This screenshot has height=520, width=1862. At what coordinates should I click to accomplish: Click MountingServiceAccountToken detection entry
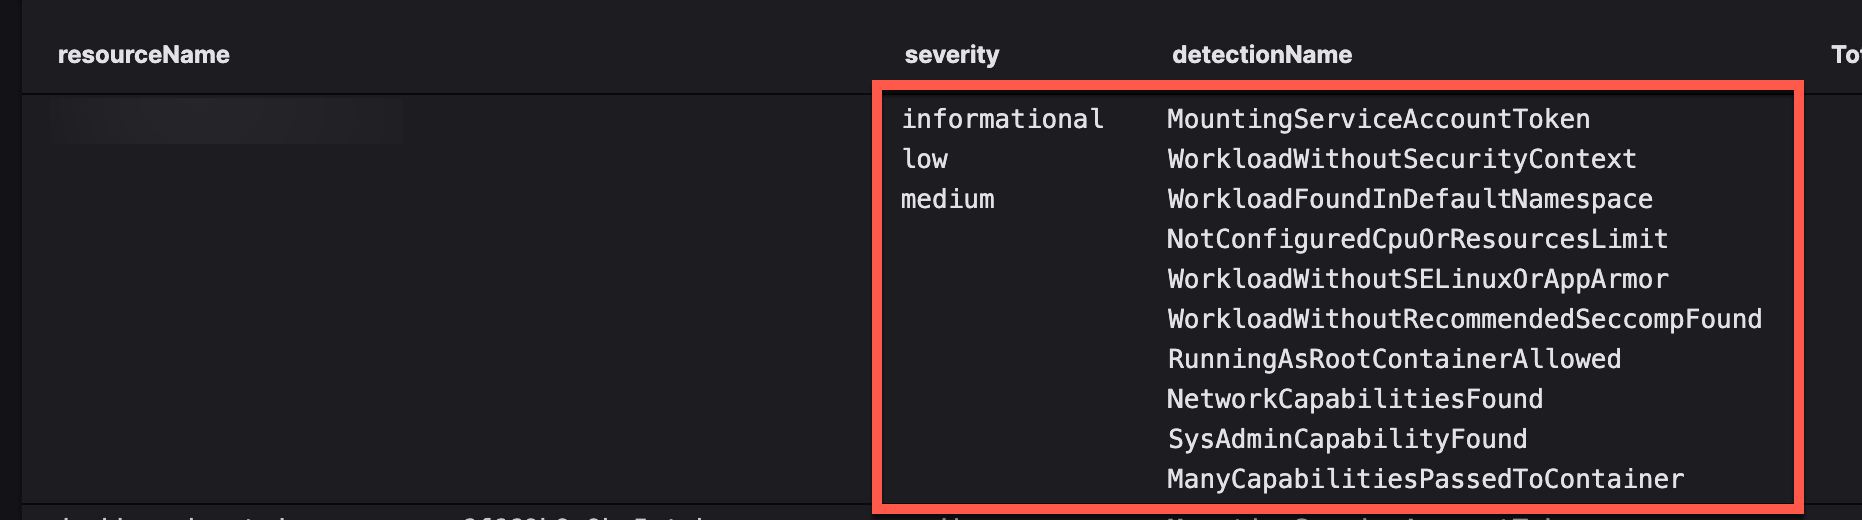(1378, 119)
